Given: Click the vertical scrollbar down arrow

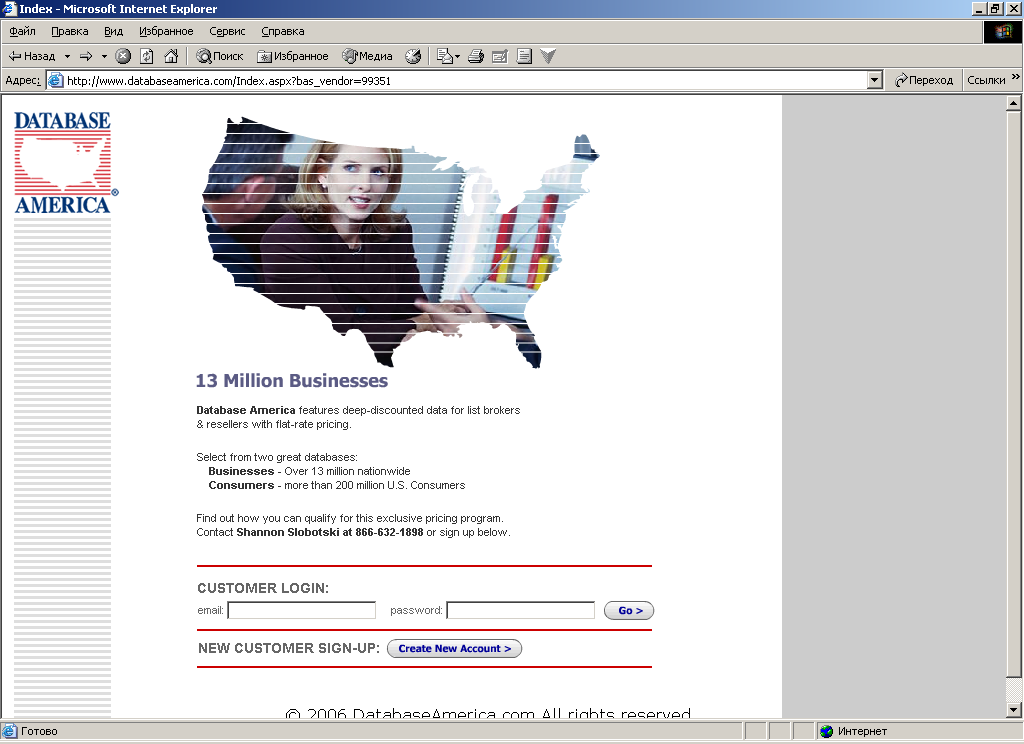Looking at the screenshot, I should [1014, 709].
